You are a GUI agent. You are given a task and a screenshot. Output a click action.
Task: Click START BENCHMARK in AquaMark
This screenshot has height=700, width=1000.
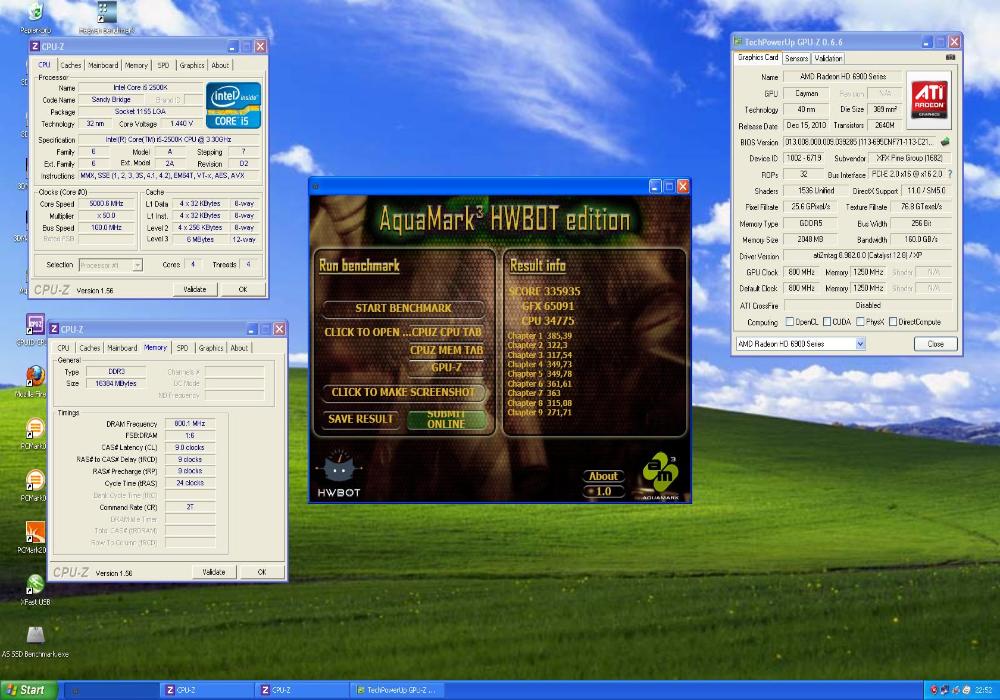point(403,309)
